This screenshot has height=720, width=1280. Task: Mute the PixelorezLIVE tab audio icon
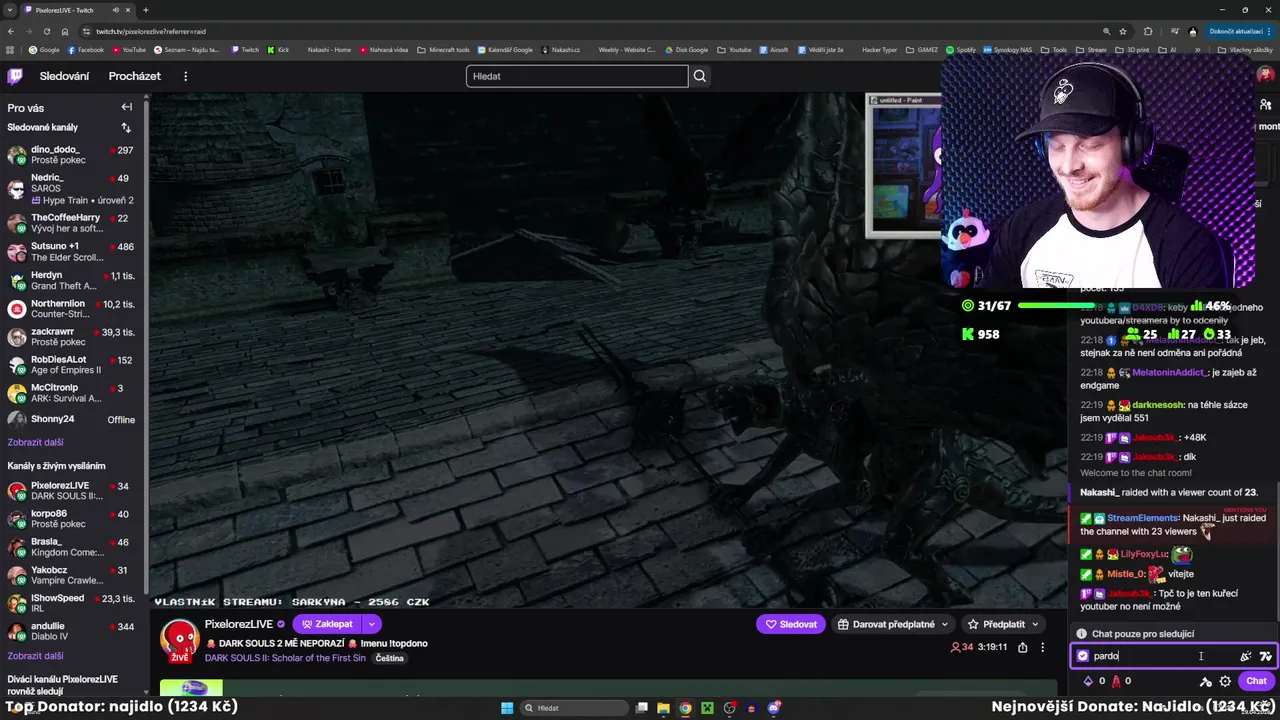pyautogui.click(x=116, y=10)
